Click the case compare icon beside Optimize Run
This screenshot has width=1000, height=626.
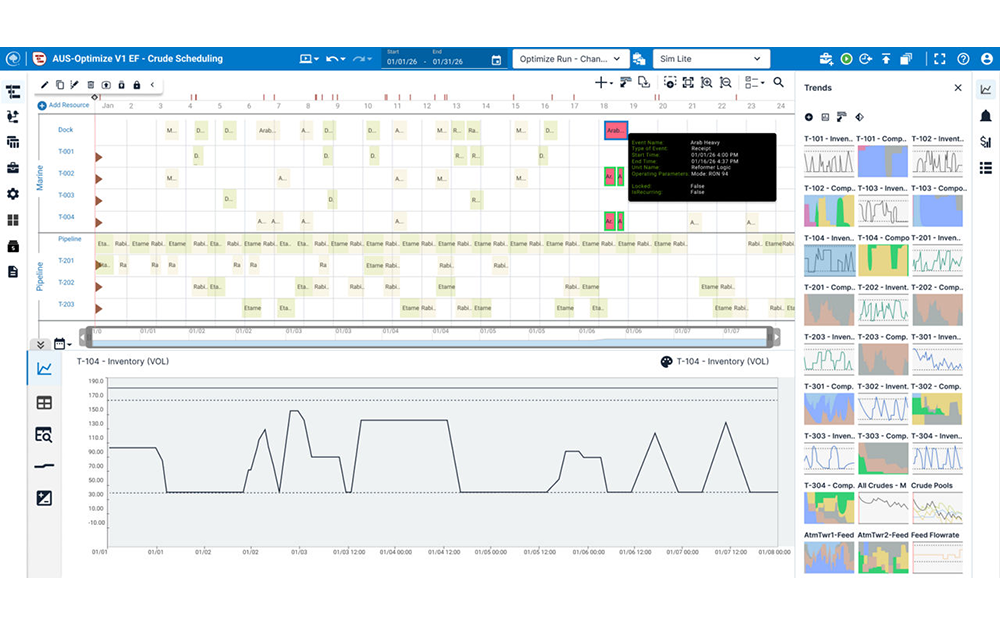639,59
